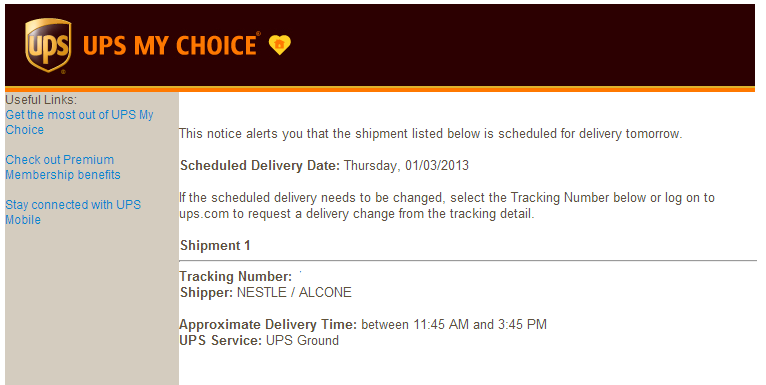Click the Shipper label
The image size is (766, 385).
pyautogui.click(x=206, y=293)
